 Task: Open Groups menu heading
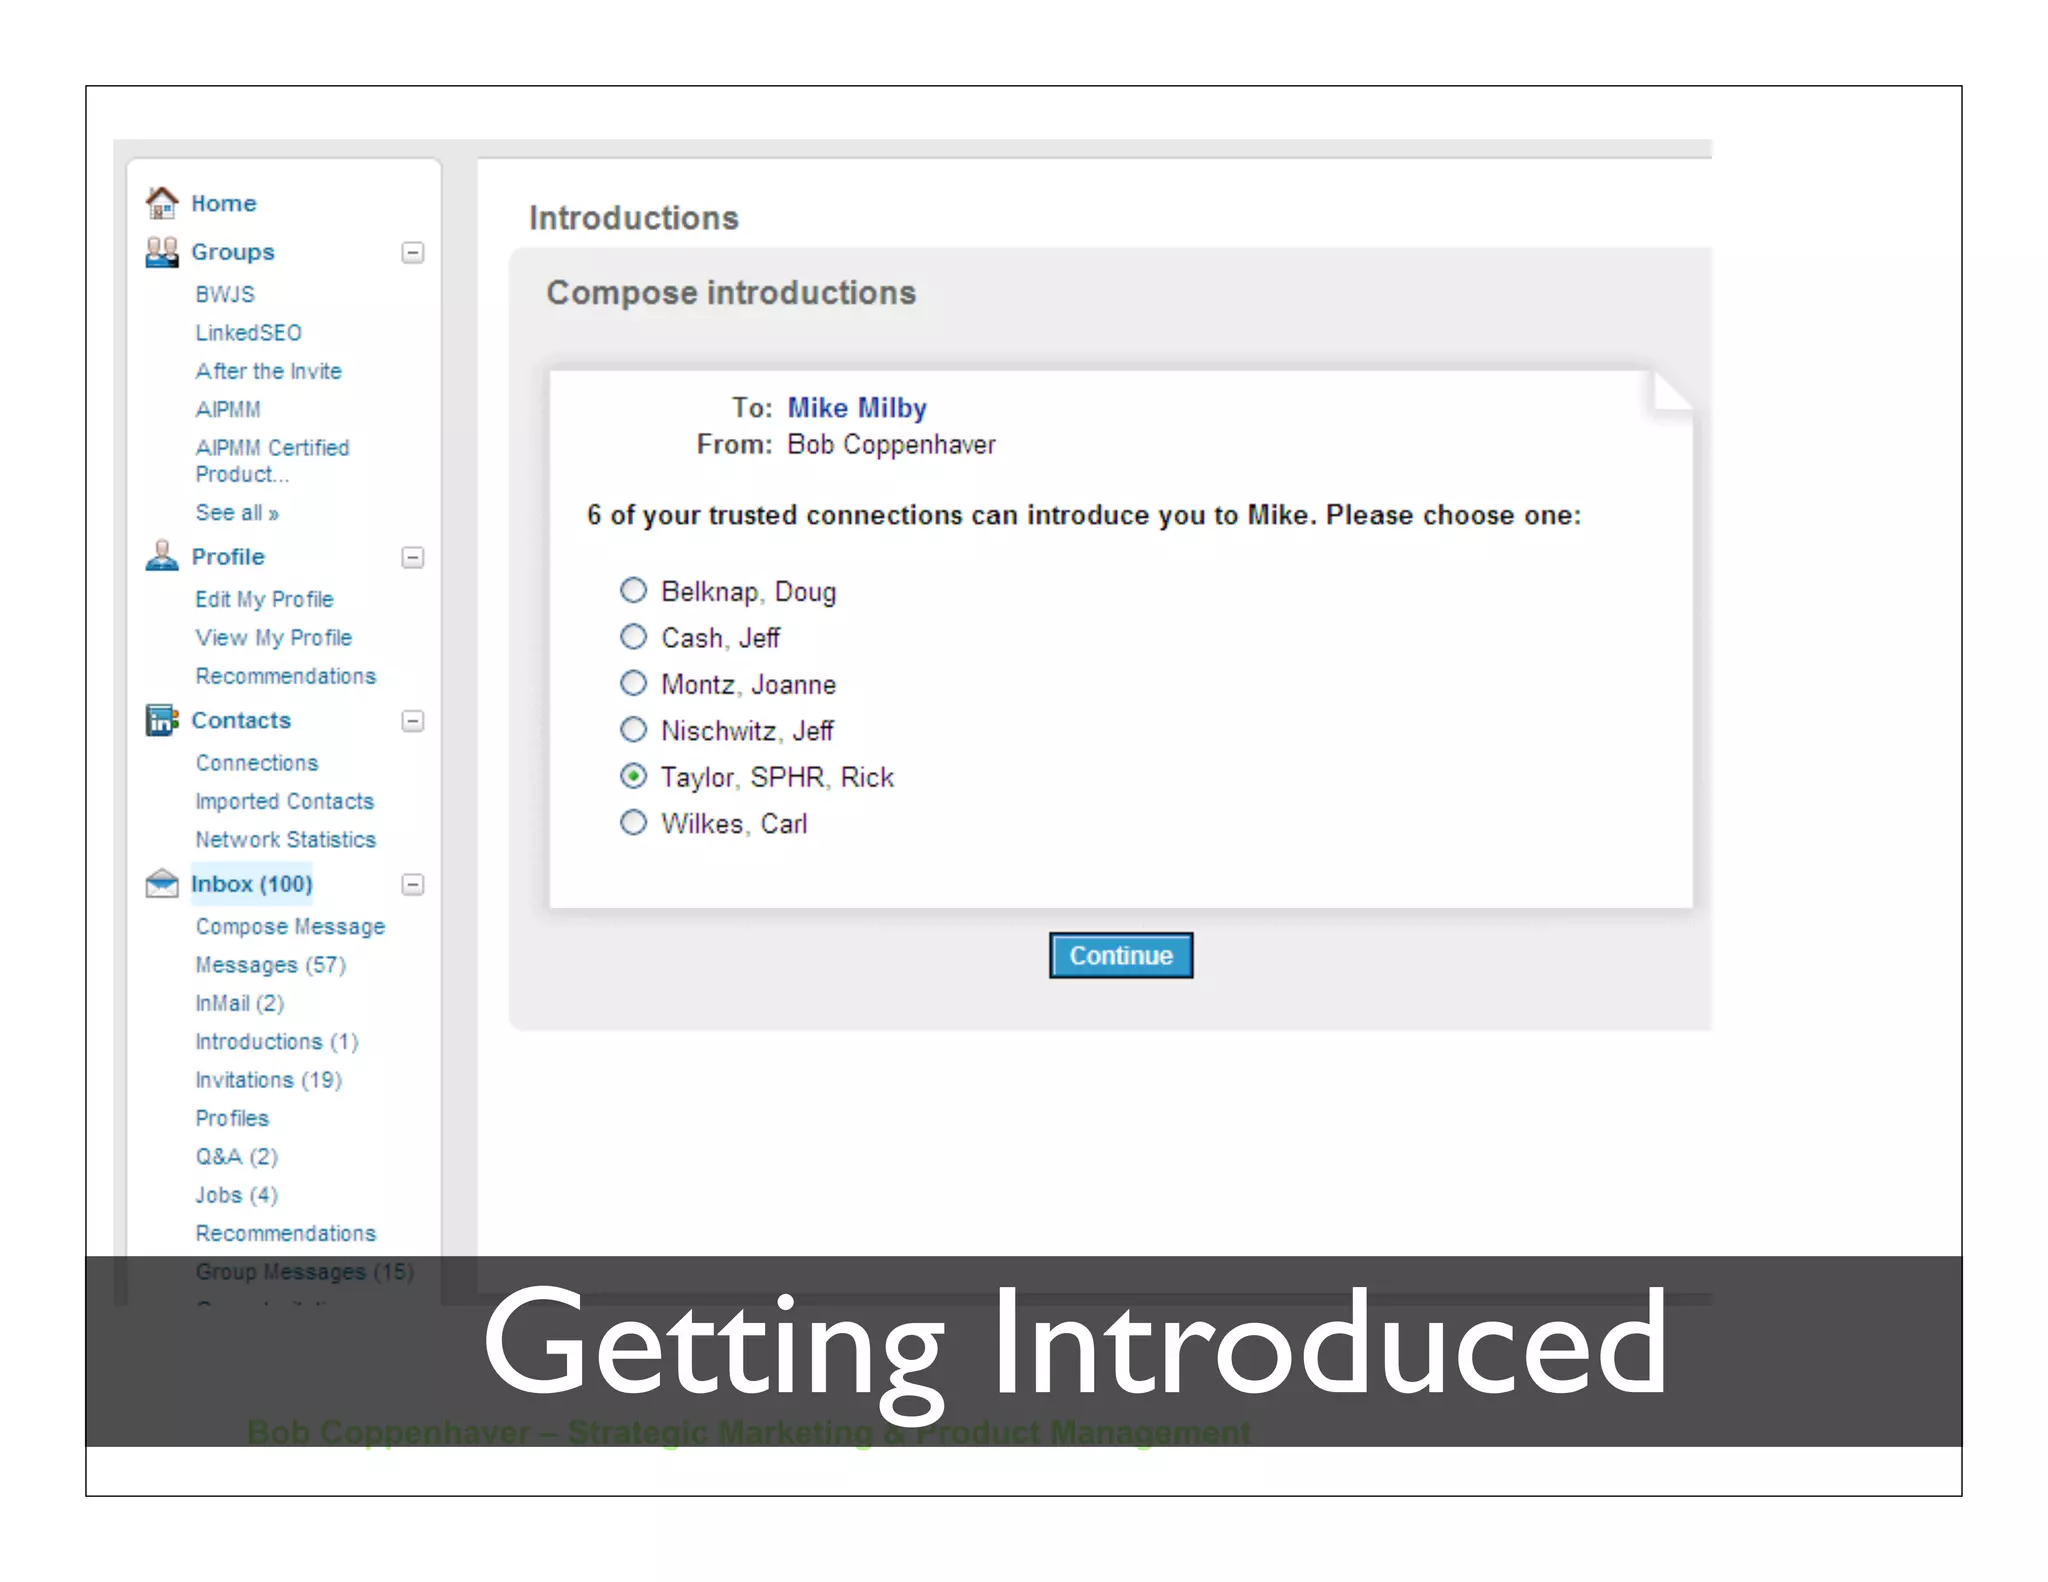click(x=233, y=252)
